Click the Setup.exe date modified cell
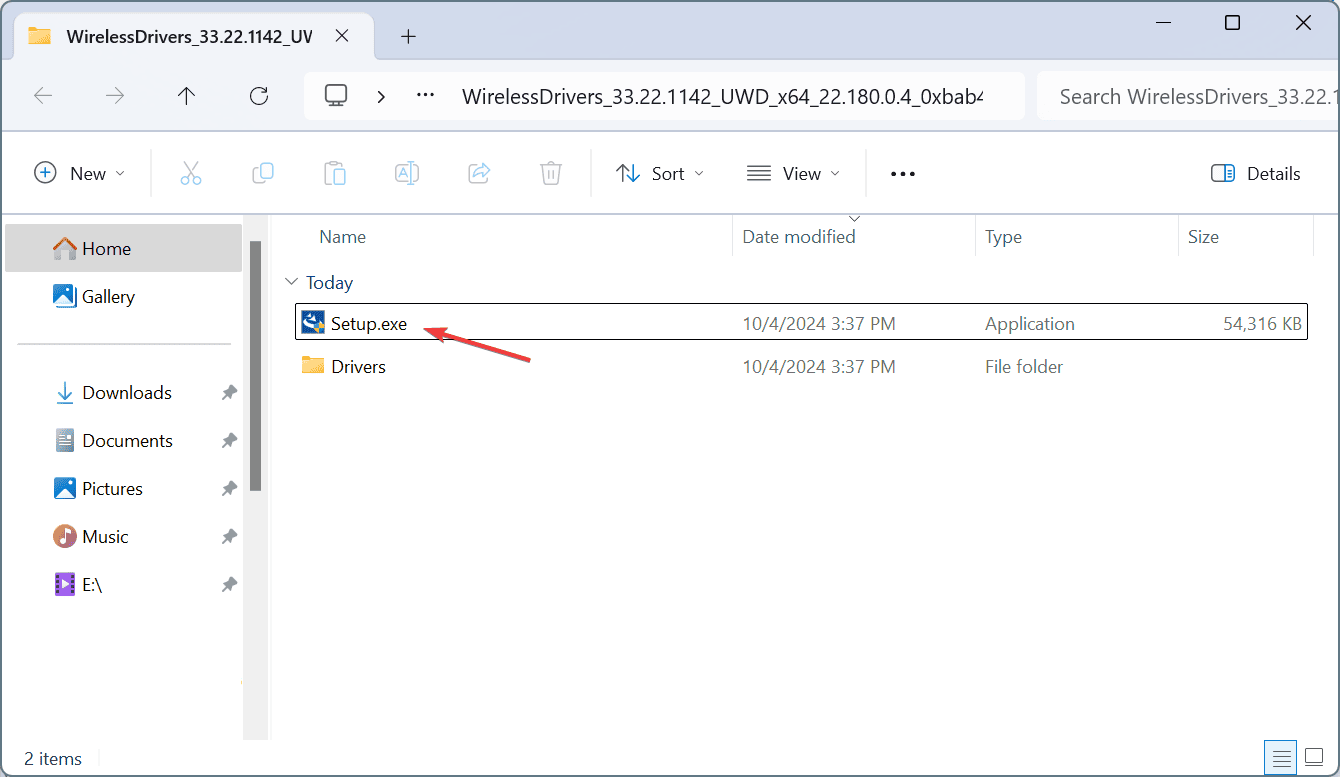 click(819, 324)
